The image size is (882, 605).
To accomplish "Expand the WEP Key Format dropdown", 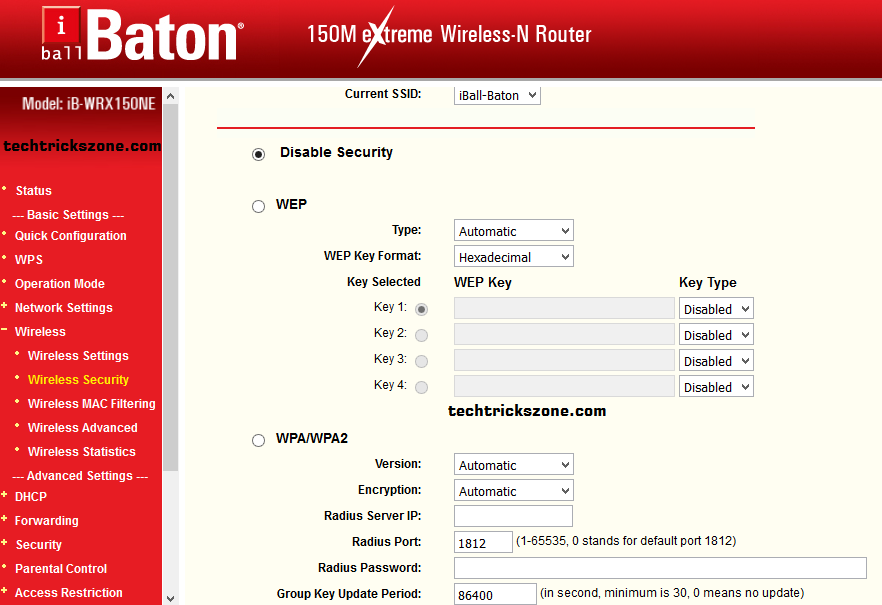I will click(513, 257).
